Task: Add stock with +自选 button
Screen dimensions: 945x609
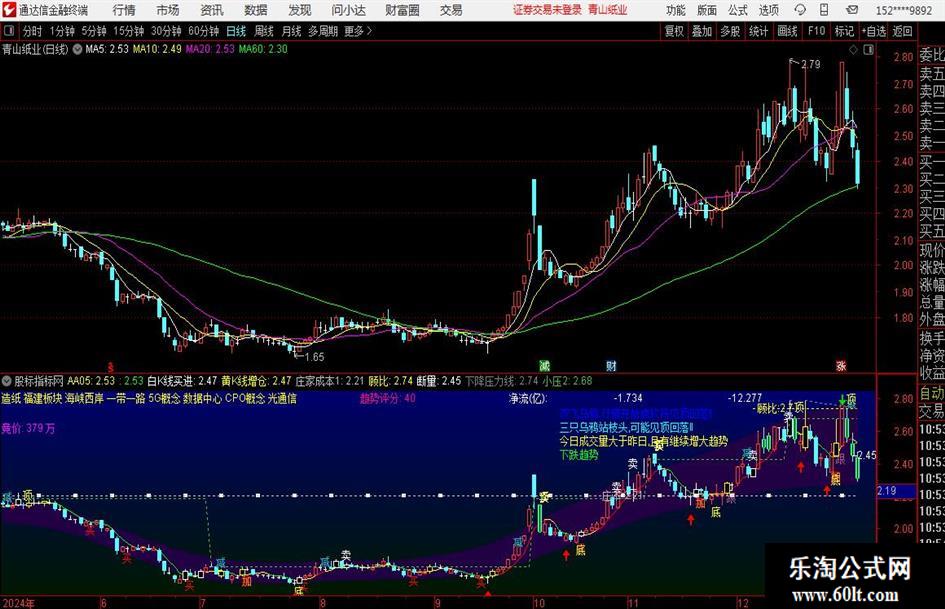Action: [x=873, y=31]
